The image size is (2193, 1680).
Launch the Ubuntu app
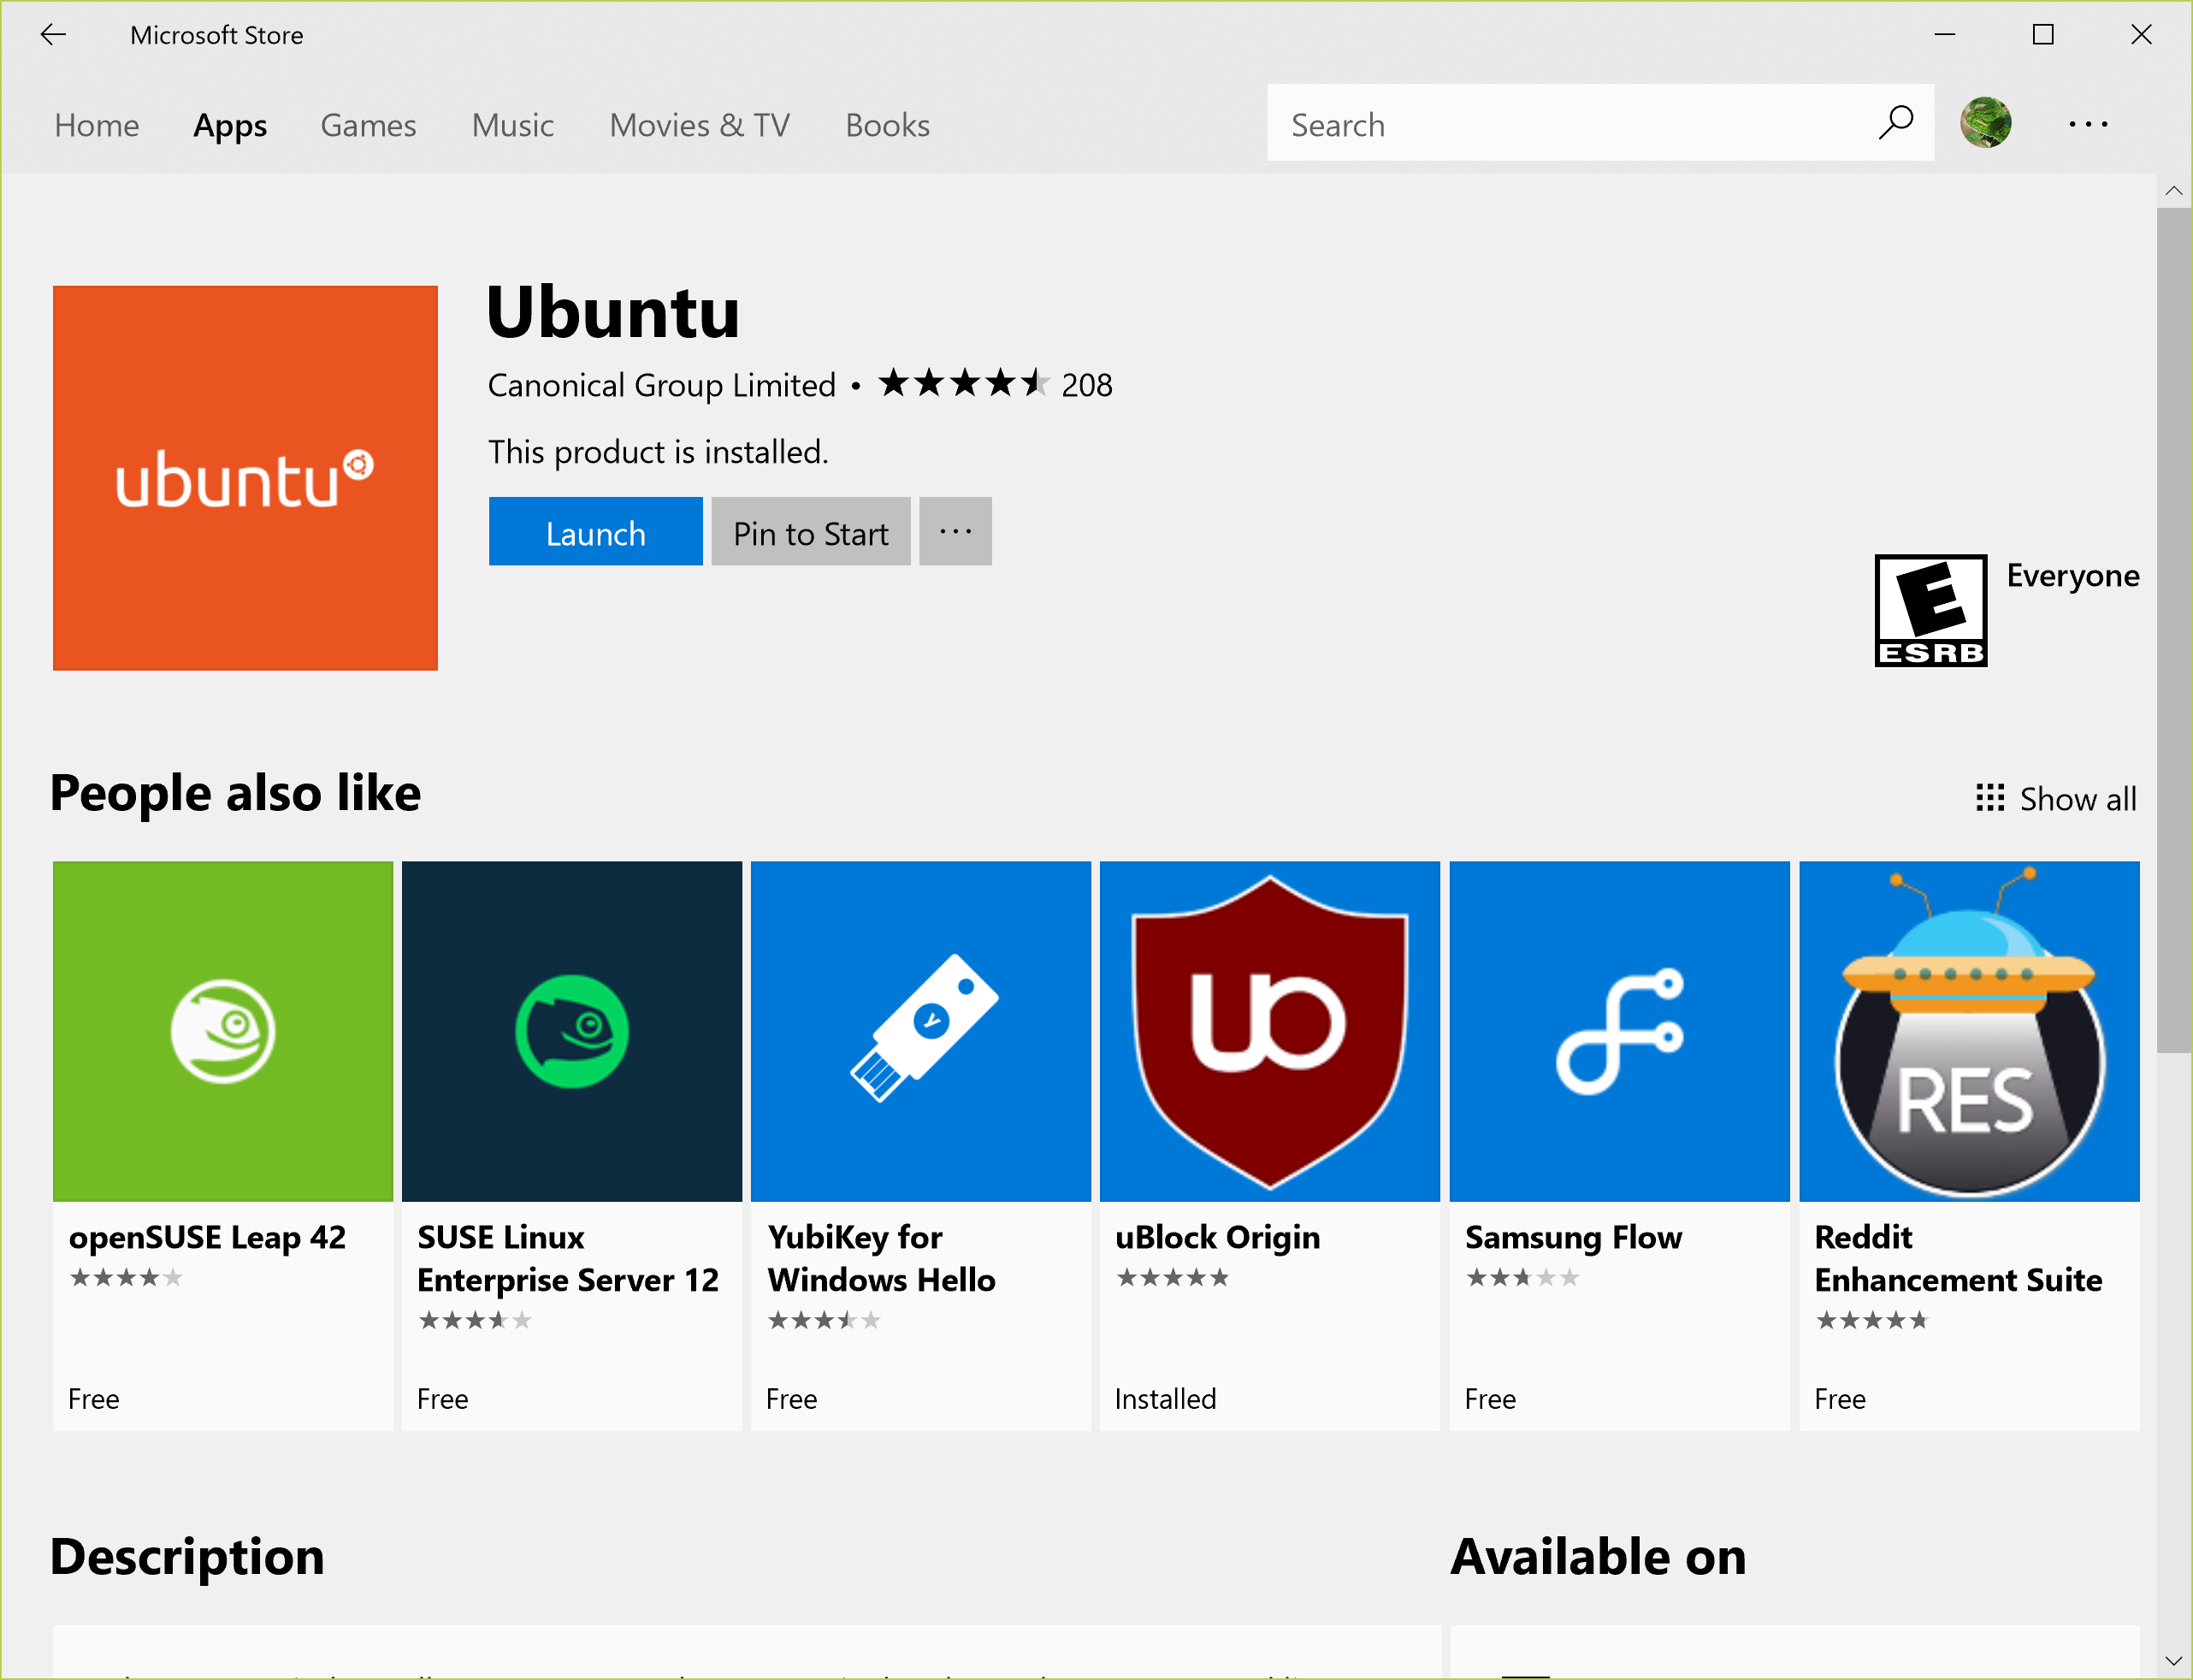pos(596,531)
